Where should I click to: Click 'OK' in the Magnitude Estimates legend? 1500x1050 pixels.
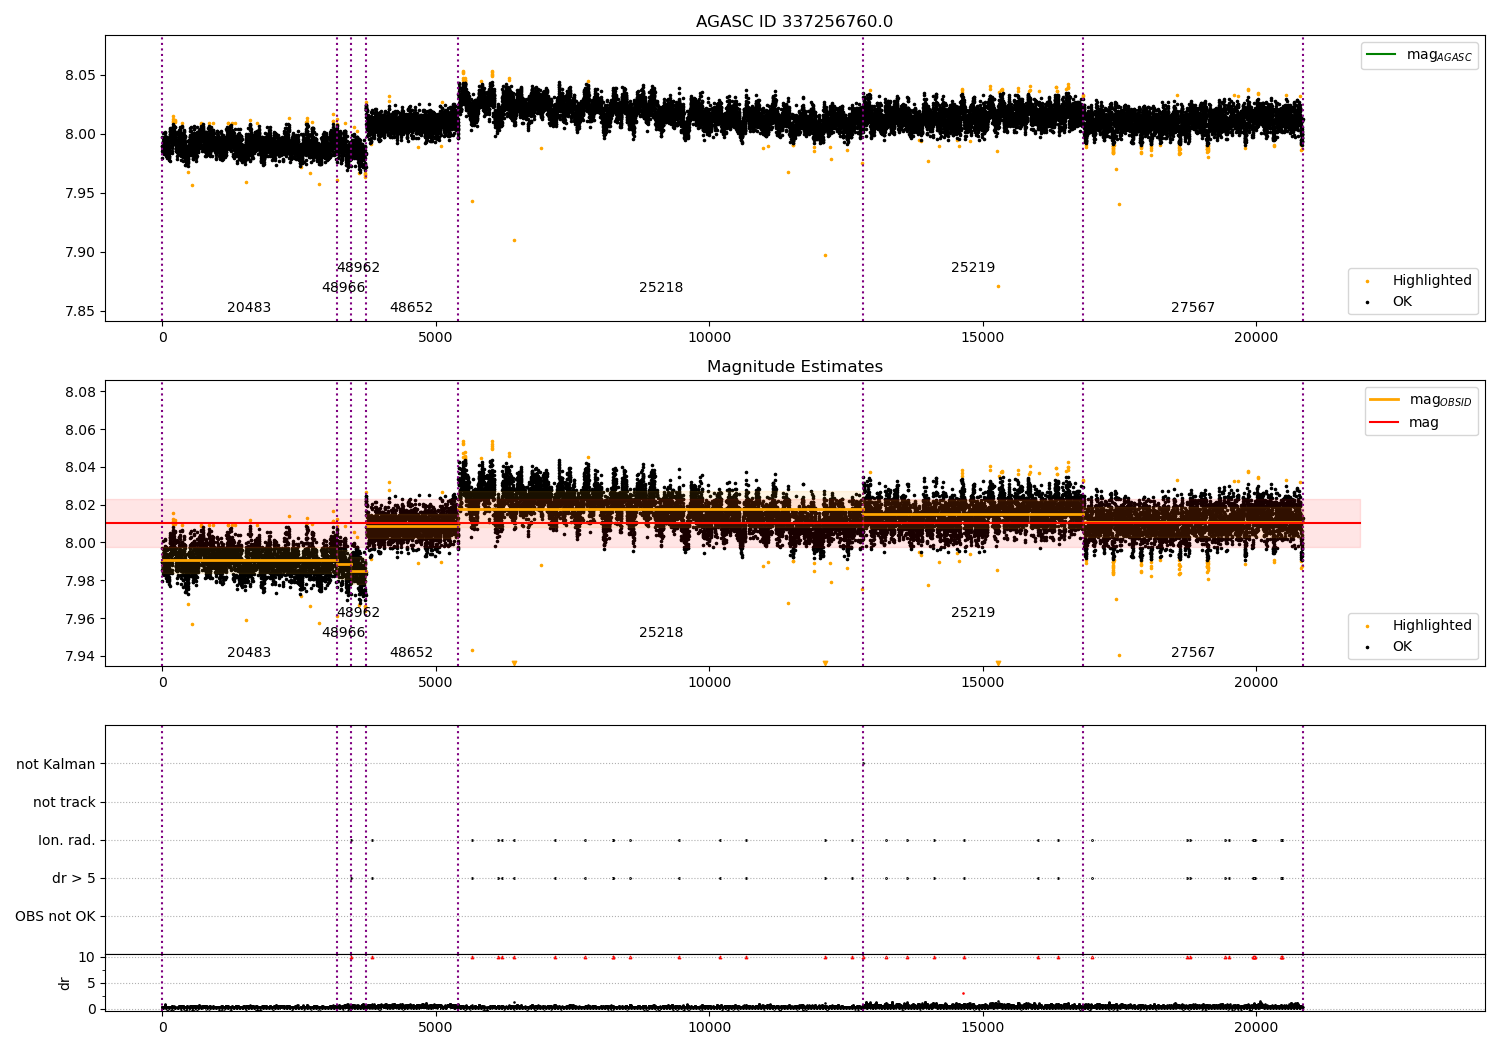click(x=1402, y=646)
